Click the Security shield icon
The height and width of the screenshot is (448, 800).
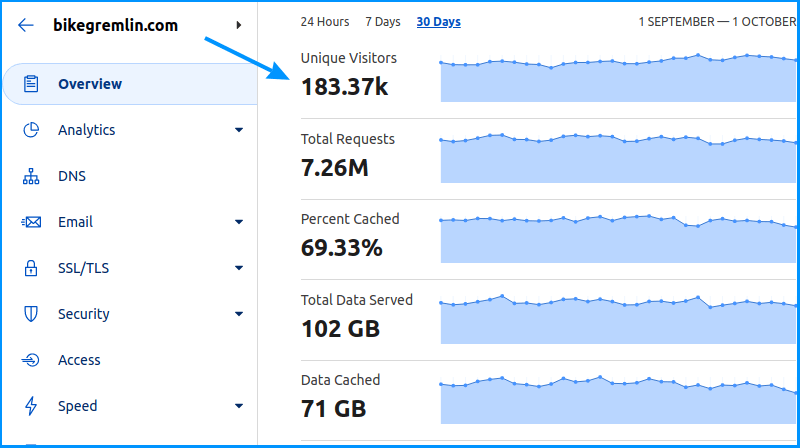point(31,314)
